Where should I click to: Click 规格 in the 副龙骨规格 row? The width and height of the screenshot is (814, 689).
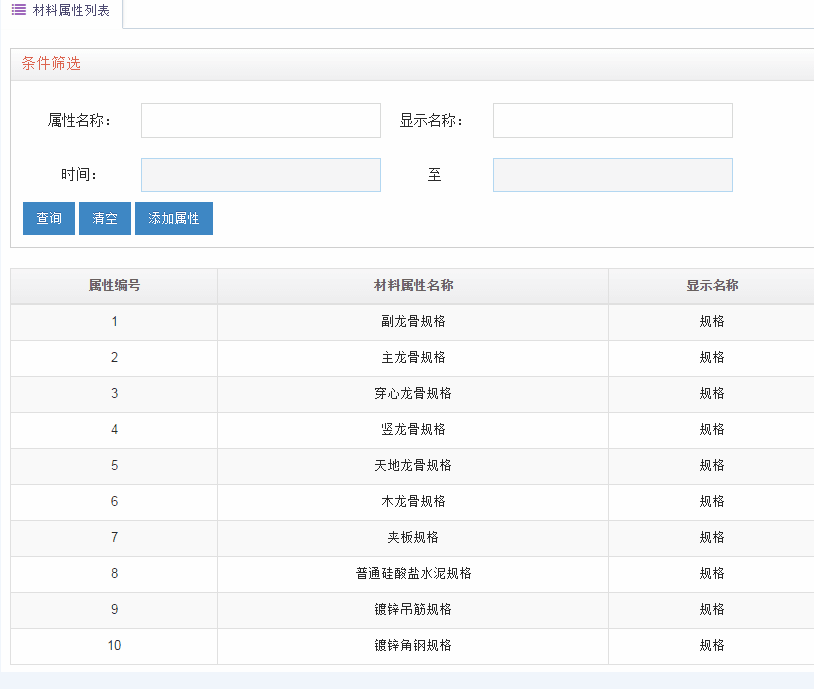(712, 322)
